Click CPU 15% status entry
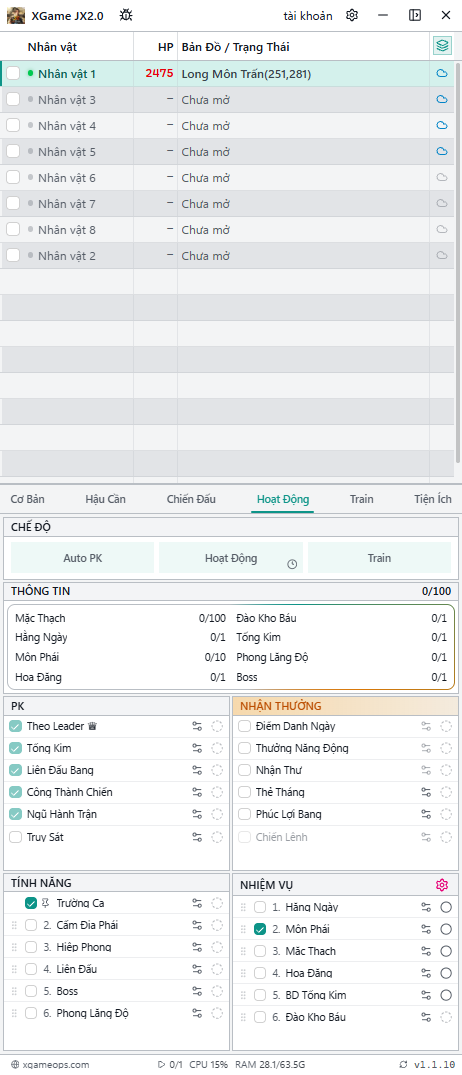 pos(208,1064)
